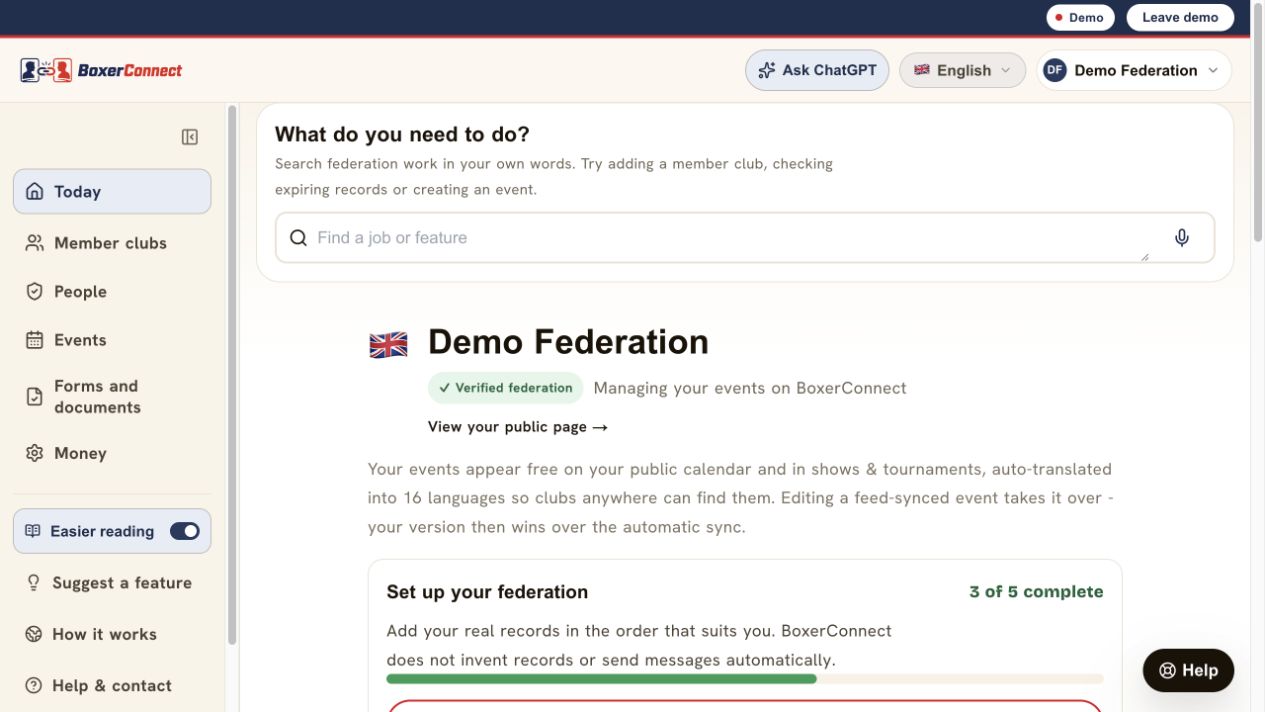Open Suggest a feature link

[x=112, y=583]
